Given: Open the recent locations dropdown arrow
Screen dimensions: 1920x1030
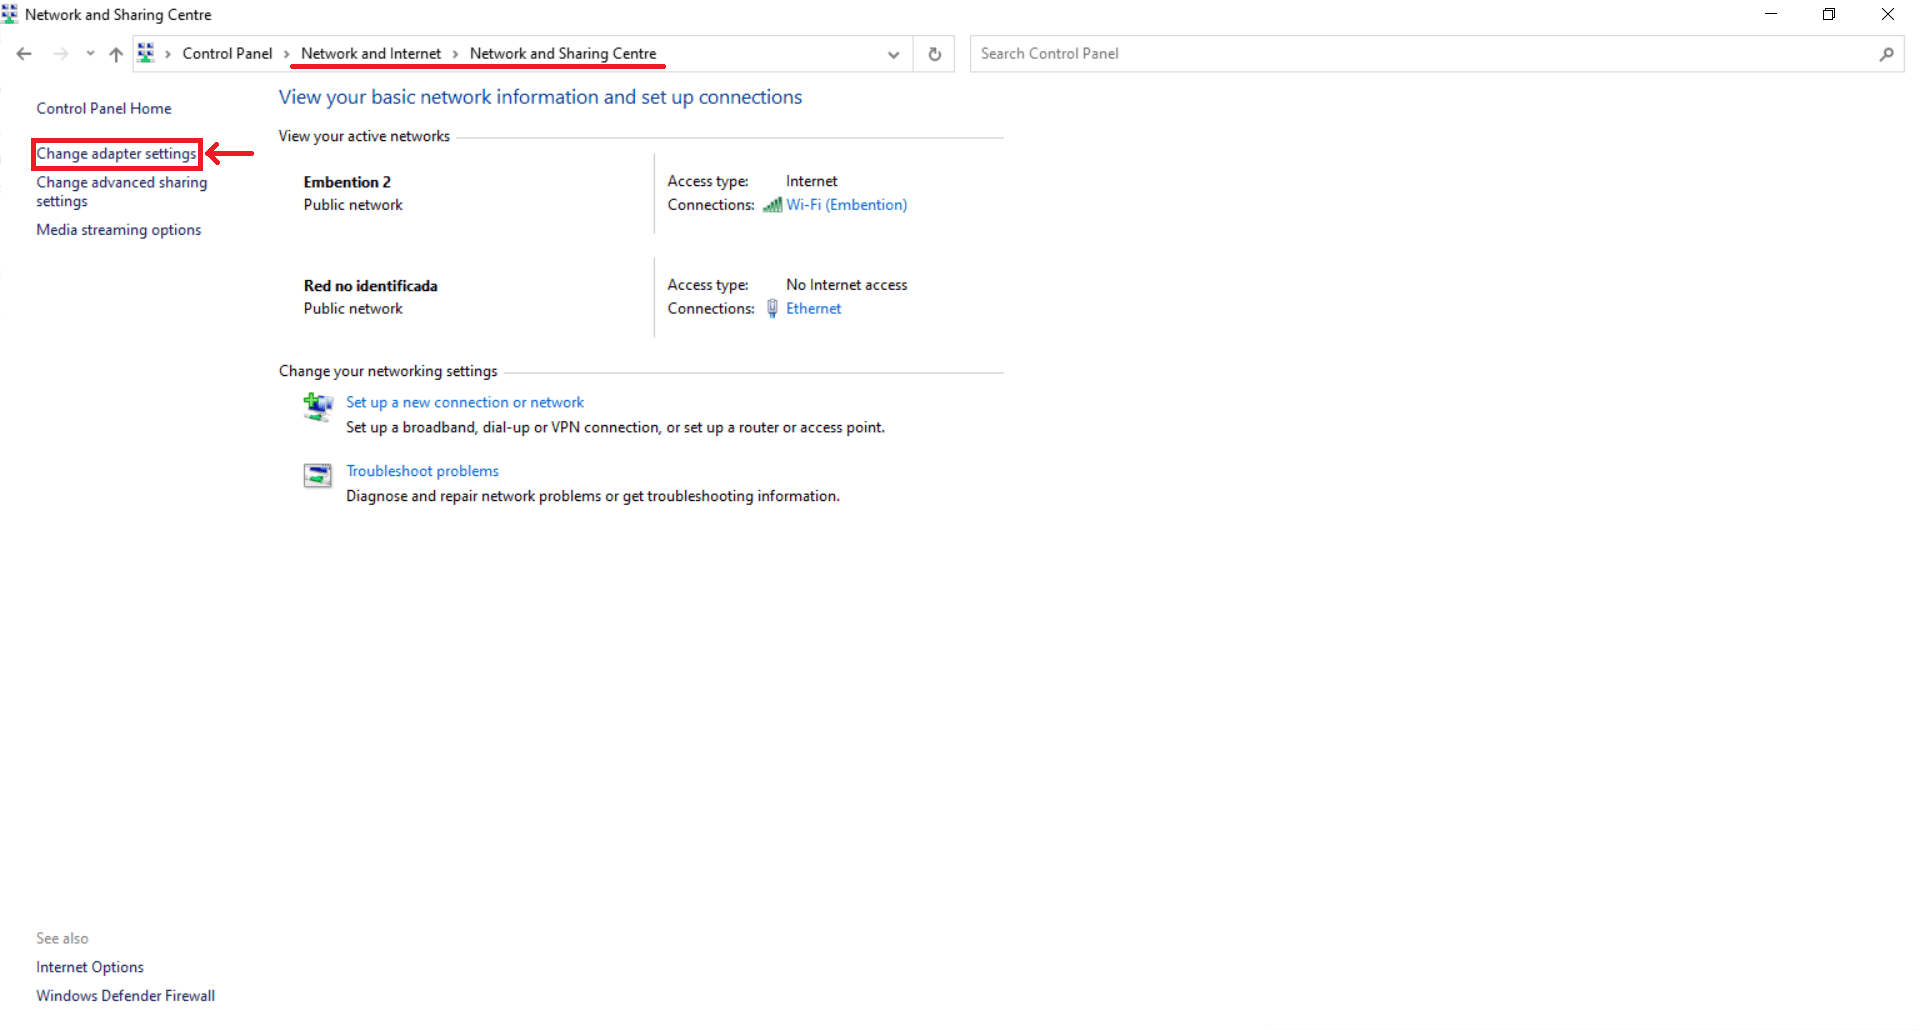Looking at the screenshot, I should pyautogui.click(x=90, y=54).
